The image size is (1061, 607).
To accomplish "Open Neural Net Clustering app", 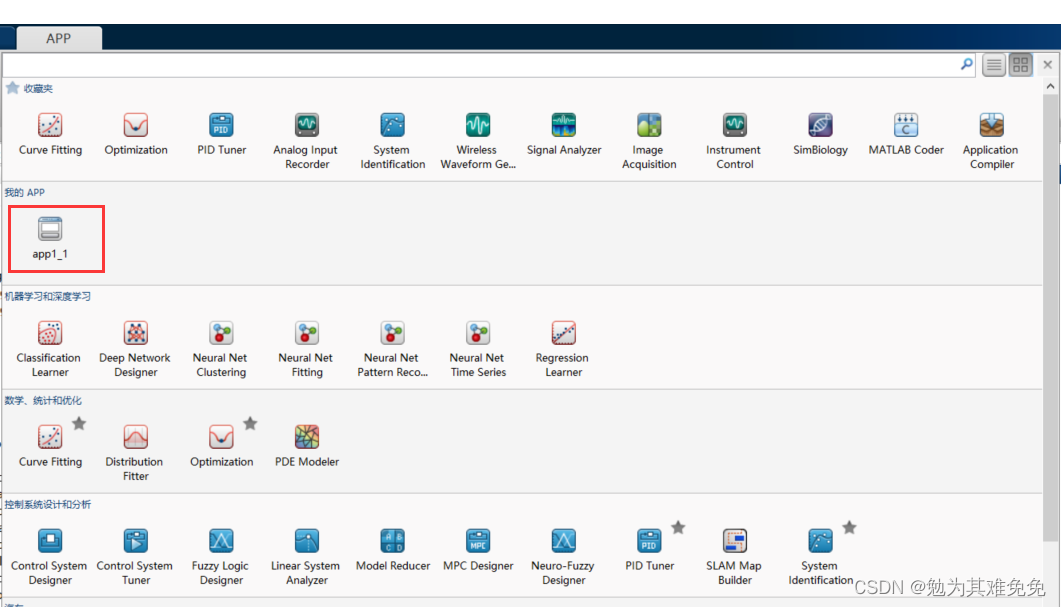I will click(221, 349).
